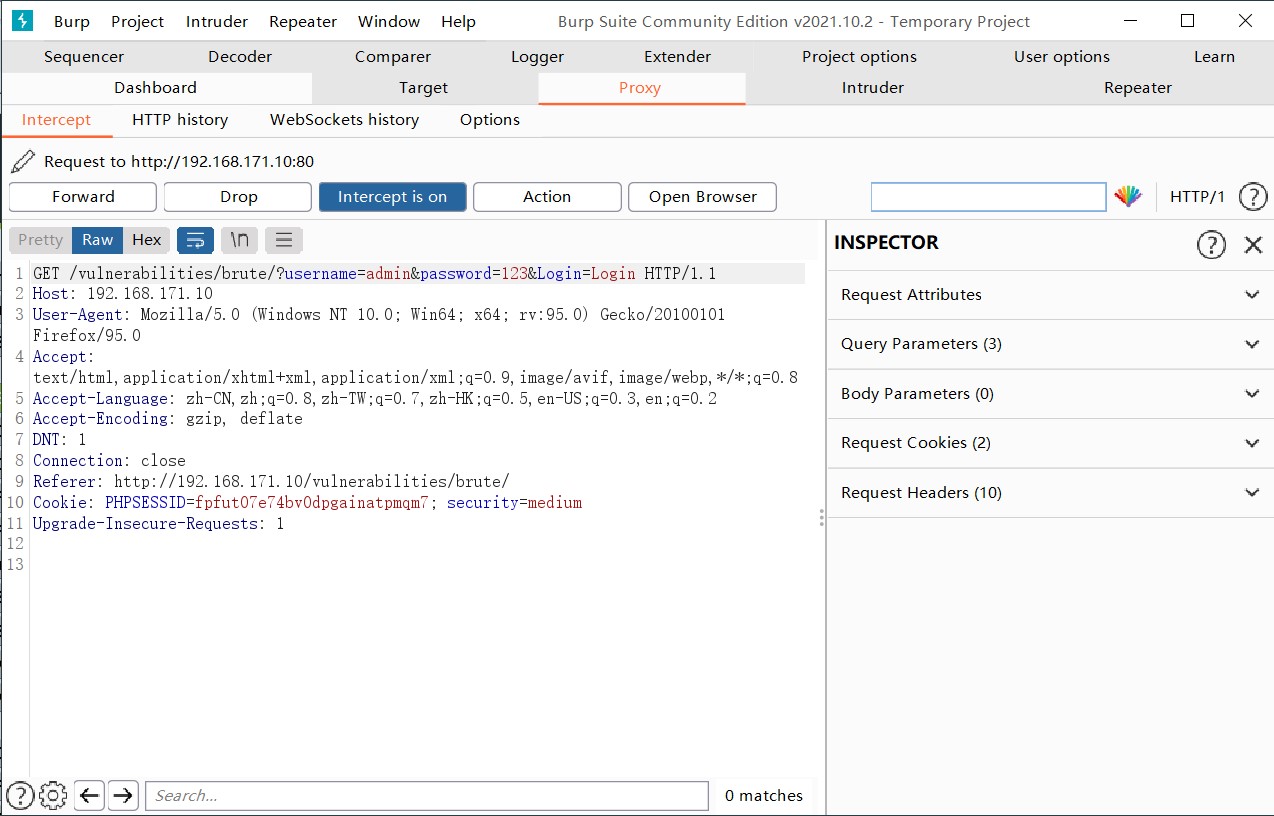Open the help icon next to HTTP/1
Image resolution: width=1274 pixels, height=816 pixels.
coord(1253,197)
